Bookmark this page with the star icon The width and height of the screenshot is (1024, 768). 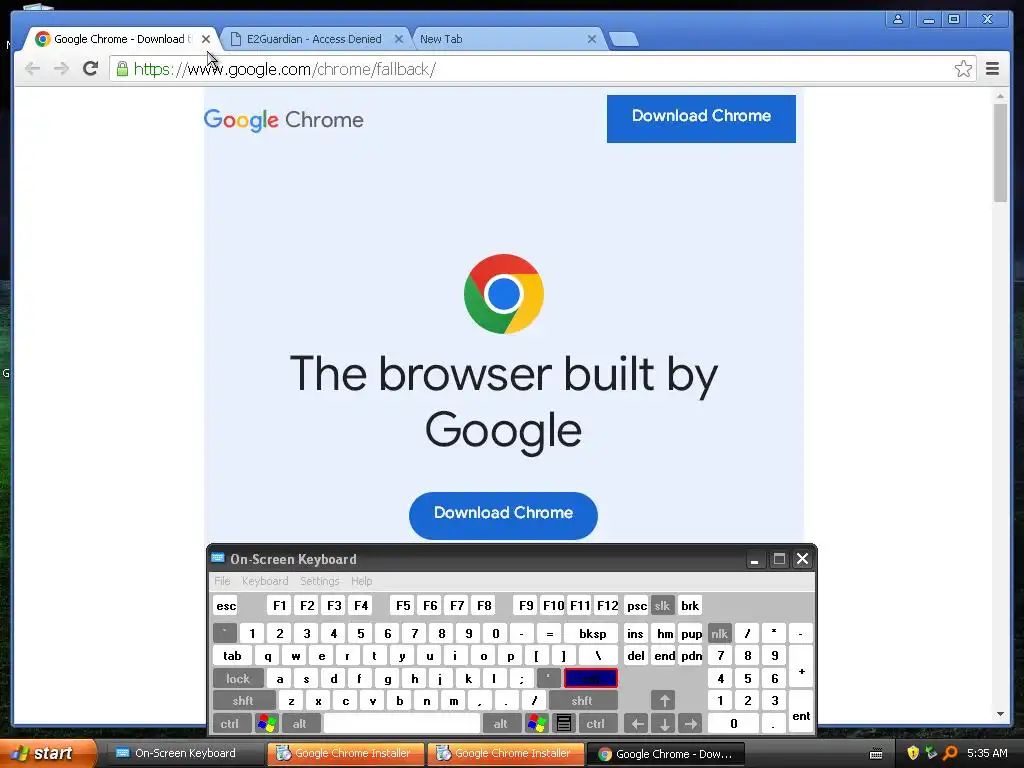pyautogui.click(x=963, y=69)
